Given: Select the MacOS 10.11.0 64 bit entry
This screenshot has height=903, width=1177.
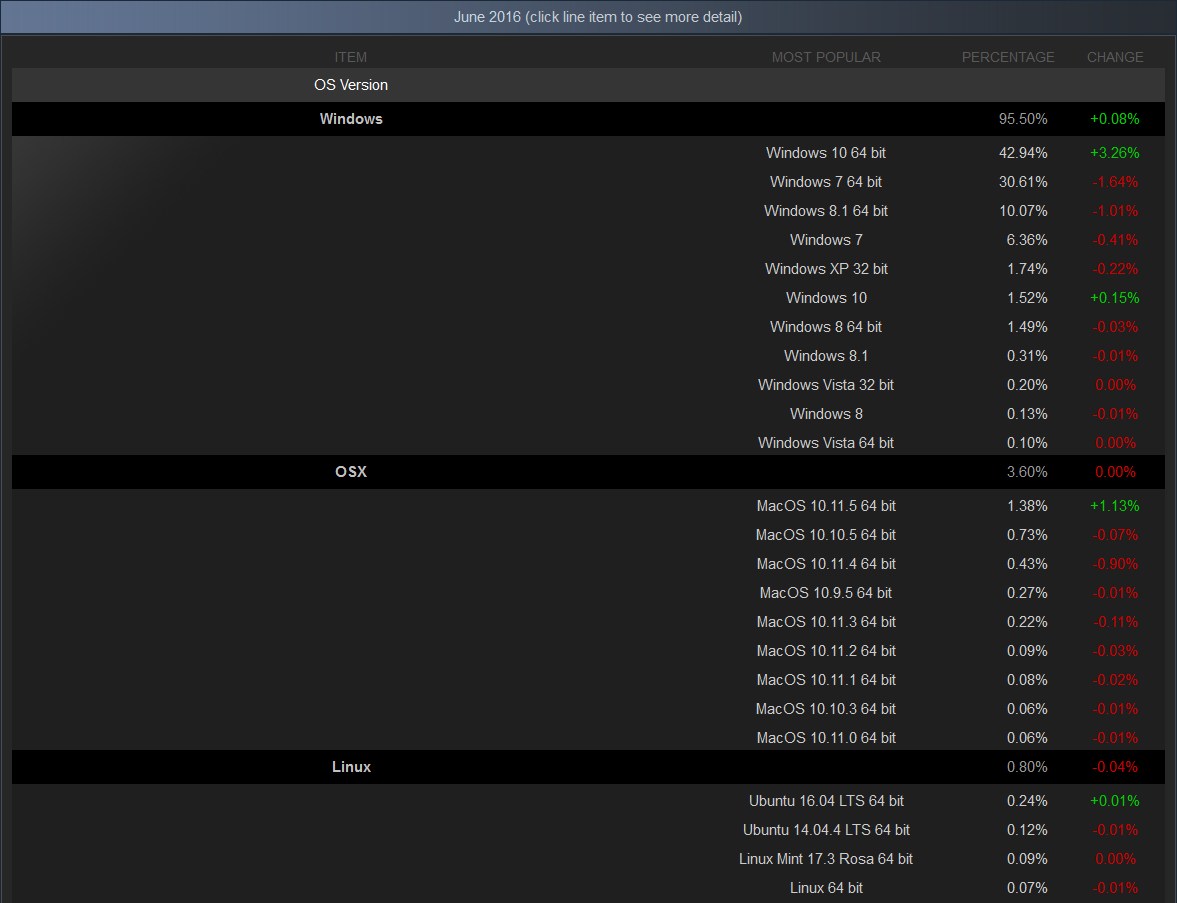Looking at the screenshot, I should click(x=826, y=738).
